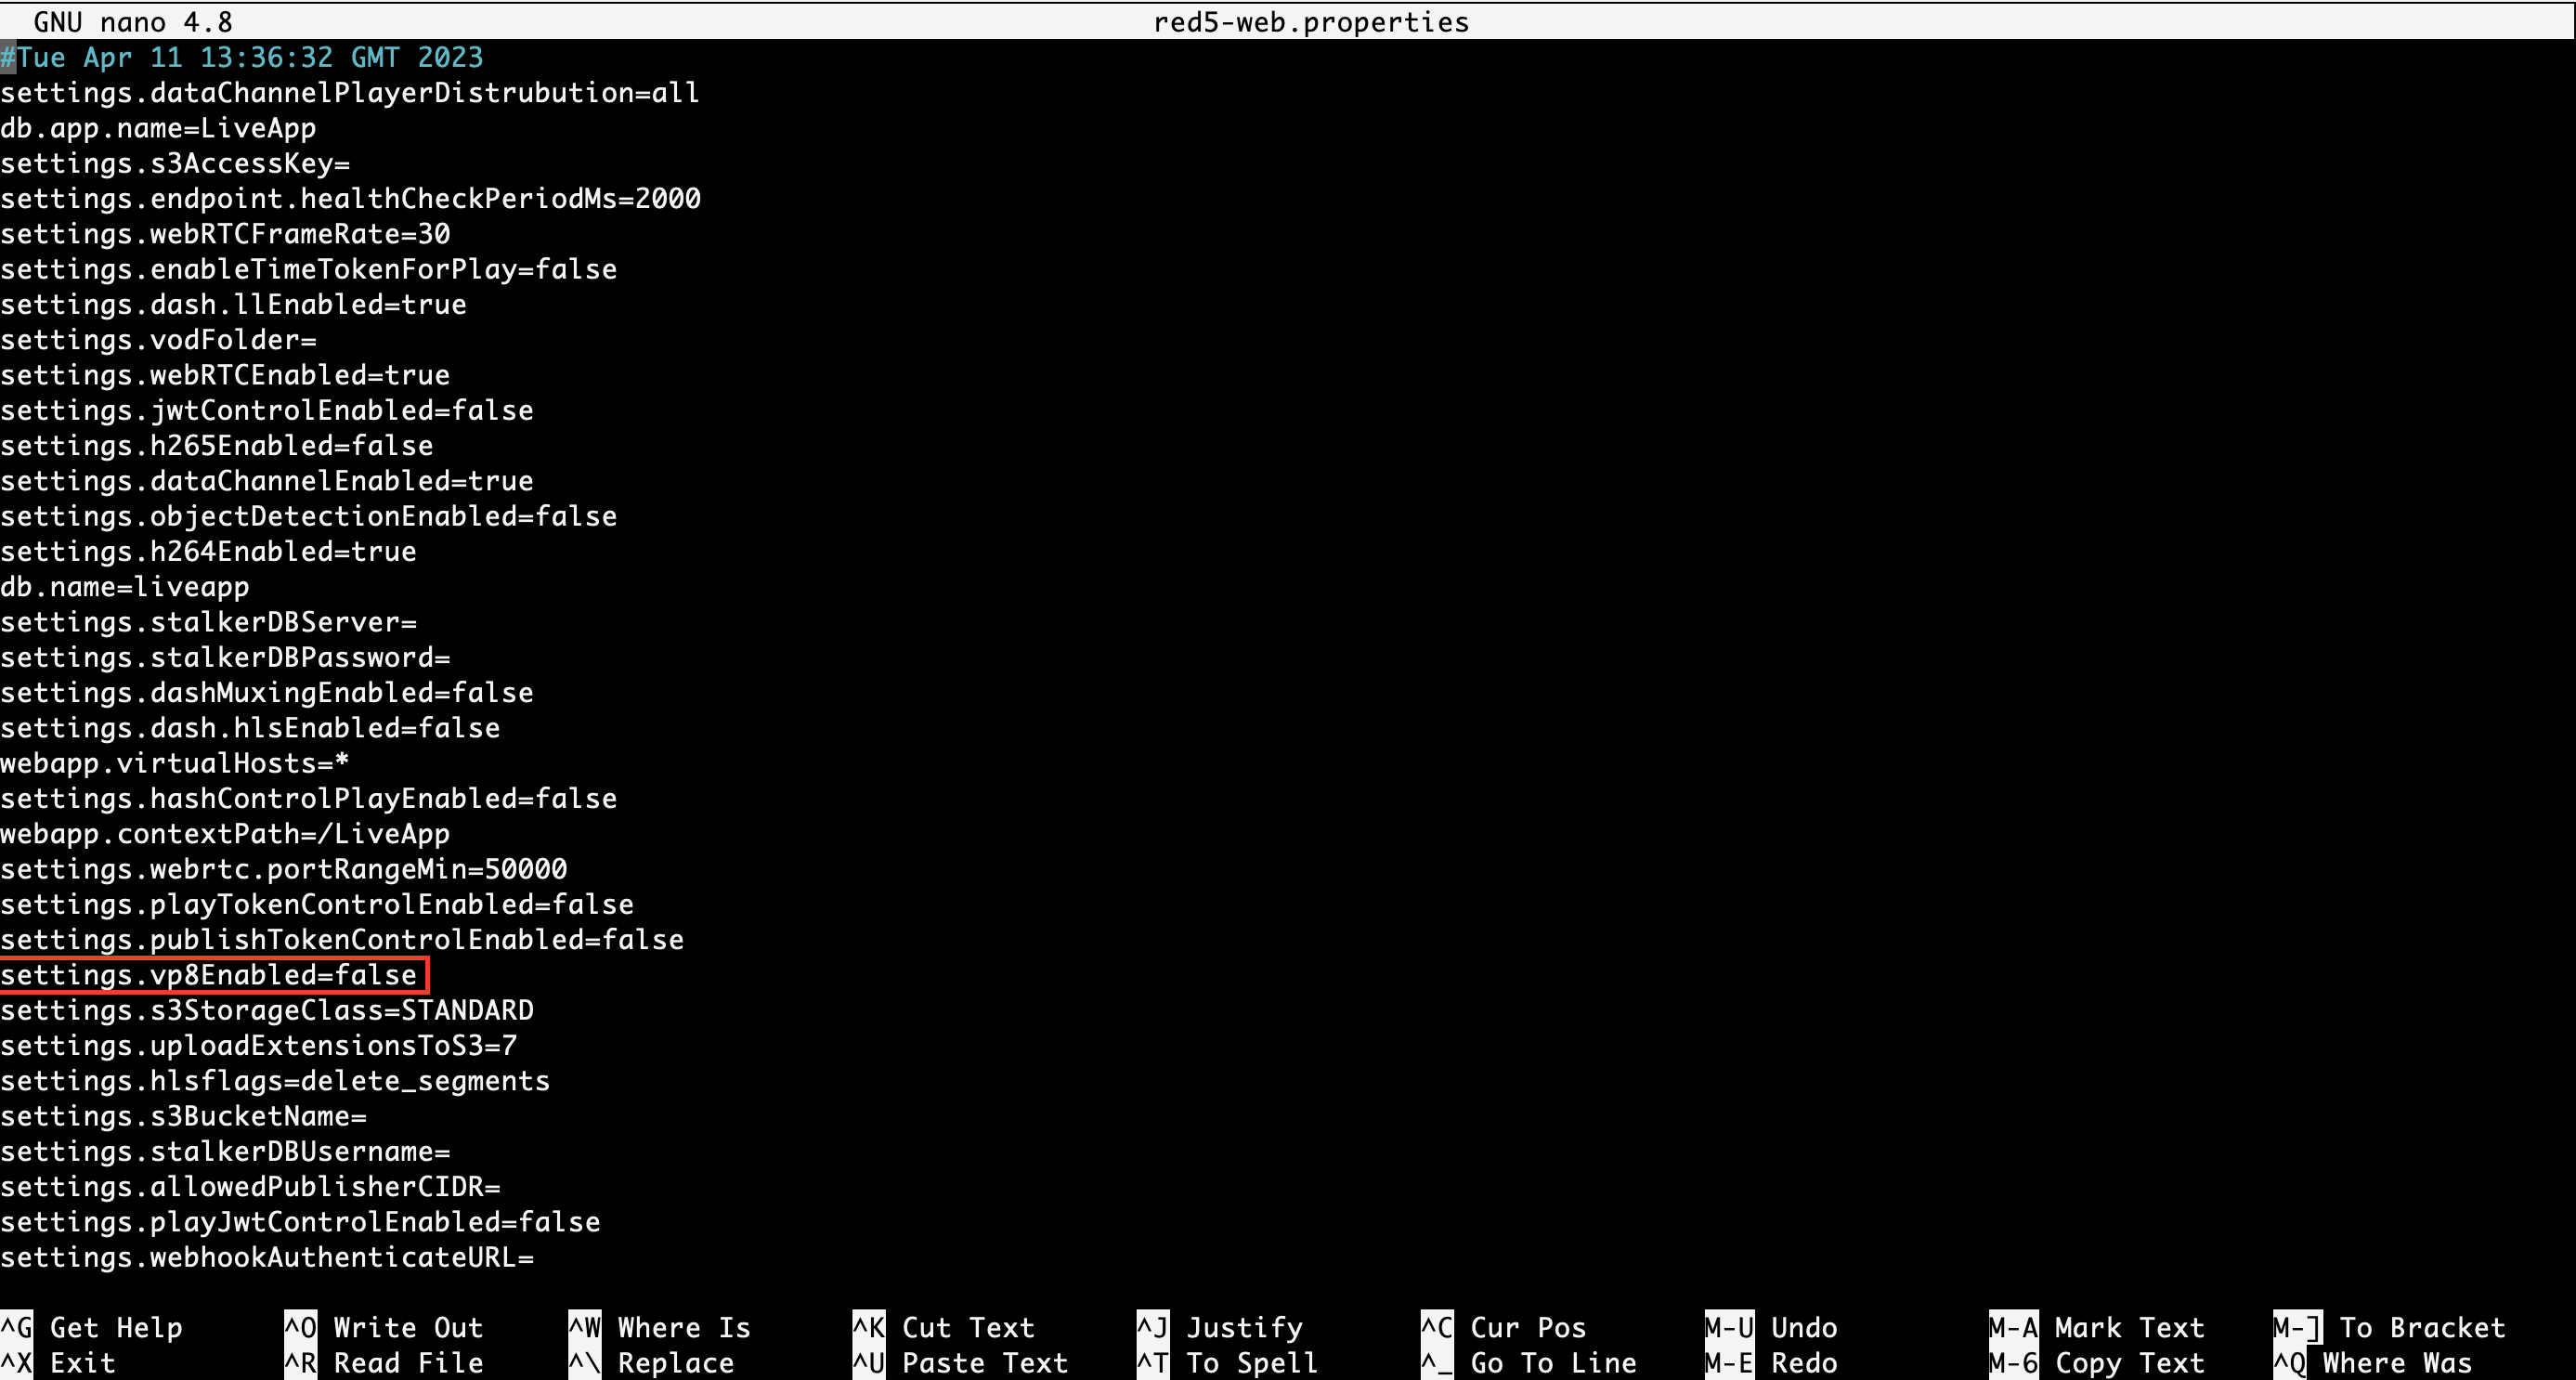Viewport: 2576px width, 1380px height.
Task: Click the settings.webhookAuthenticateURL= line
Action: pos(267,1258)
